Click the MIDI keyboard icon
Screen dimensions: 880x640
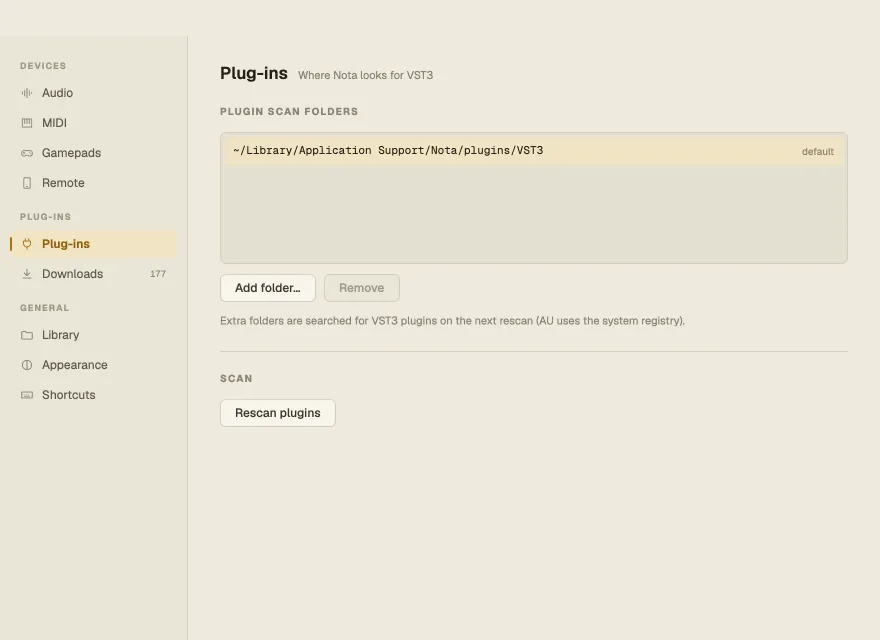[x=26, y=123]
